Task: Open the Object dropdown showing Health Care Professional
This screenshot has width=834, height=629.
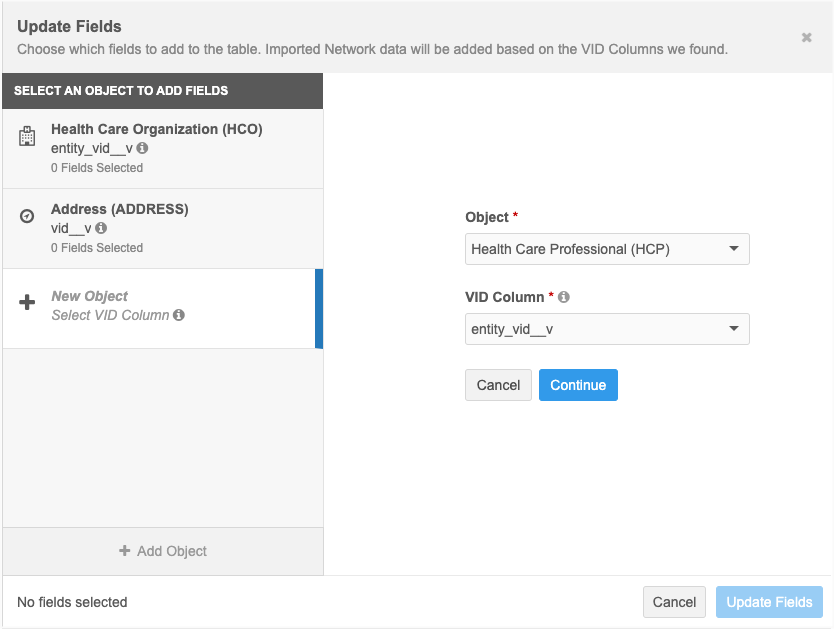Action: [606, 249]
